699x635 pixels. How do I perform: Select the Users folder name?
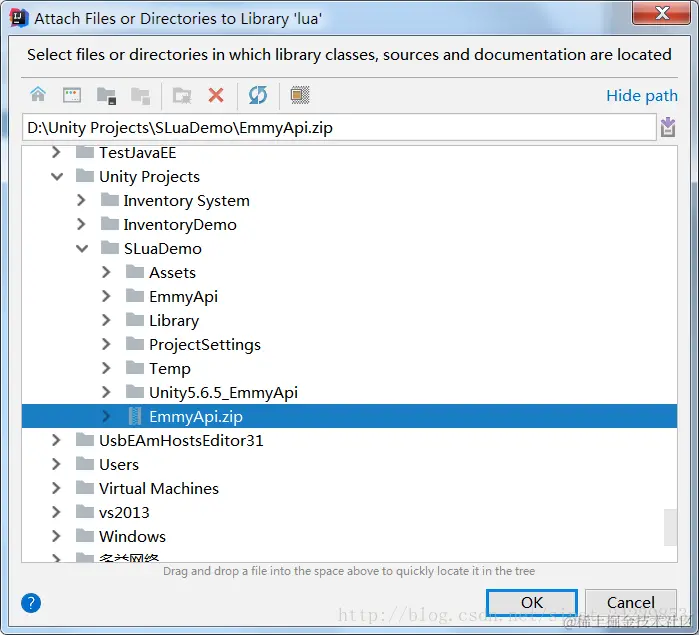(x=119, y=465)
